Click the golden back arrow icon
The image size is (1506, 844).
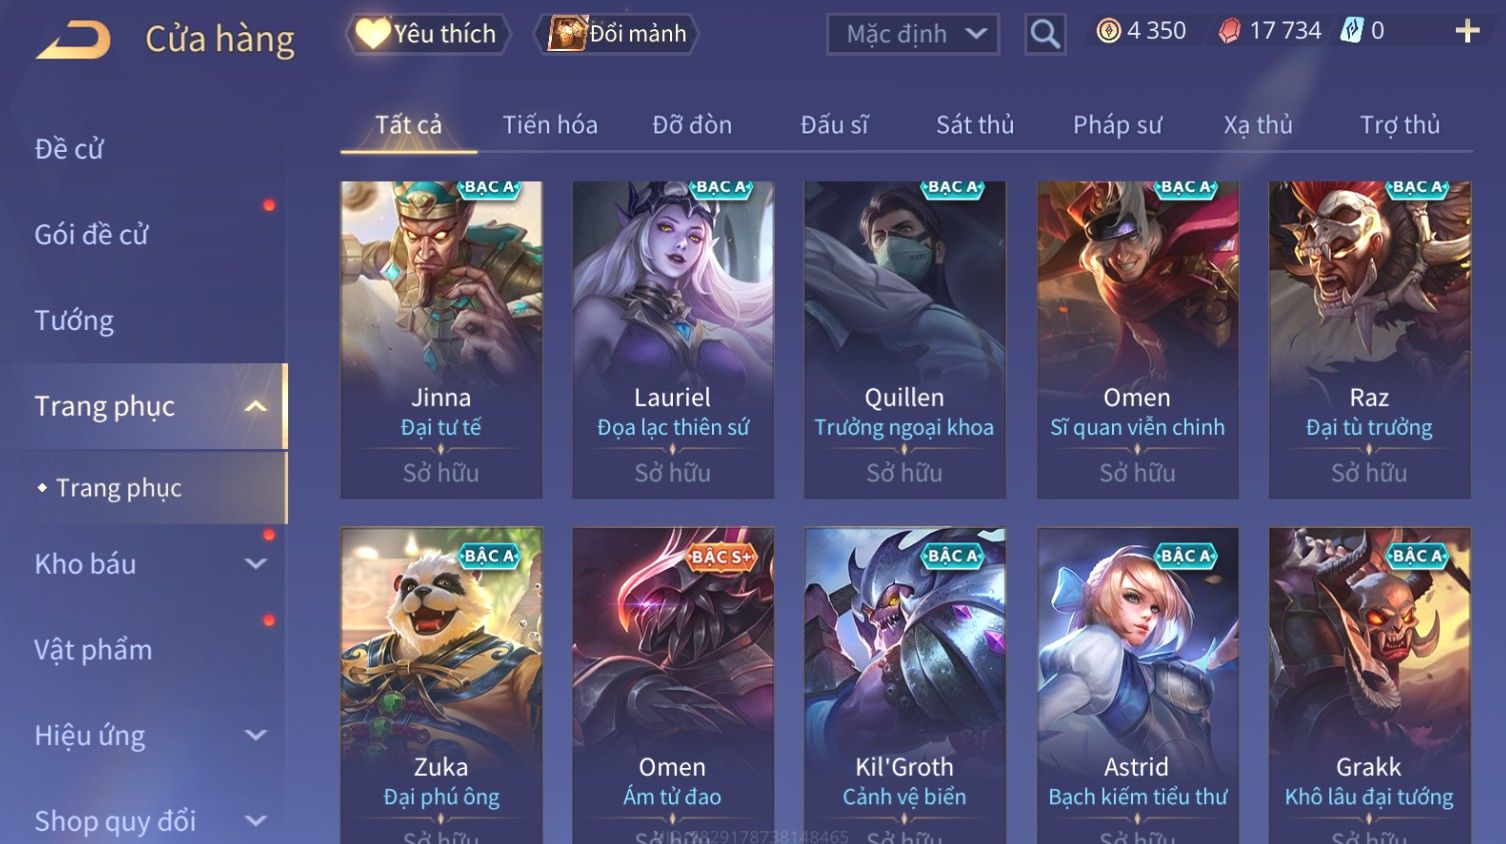pyautogui.click(x=73, y=41)
